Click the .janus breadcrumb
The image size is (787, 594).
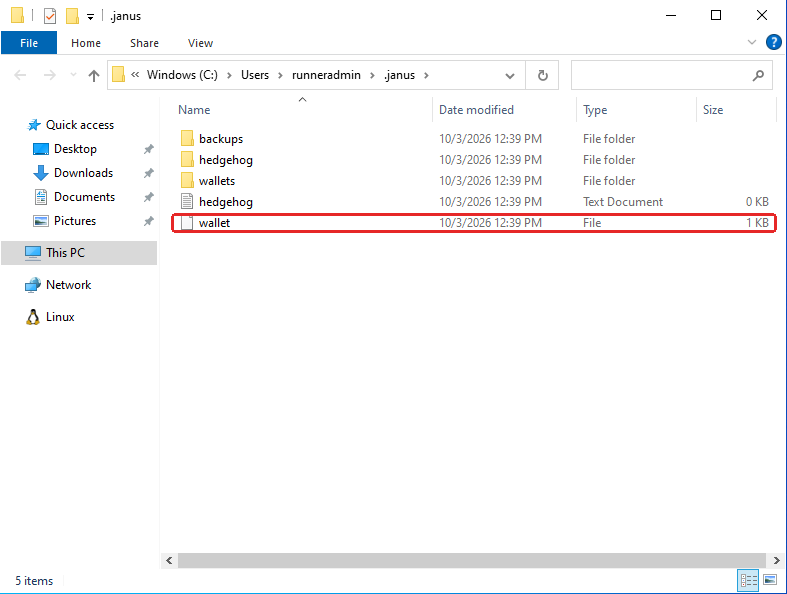point(400,75)
